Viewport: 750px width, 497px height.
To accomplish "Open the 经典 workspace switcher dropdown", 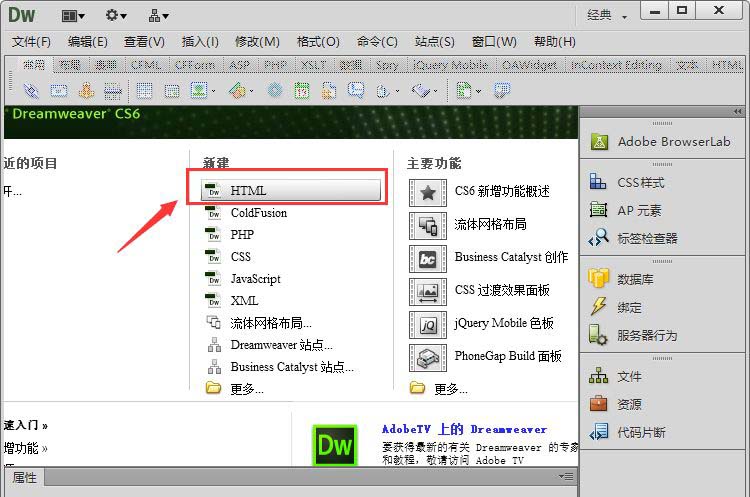I will coord(607,15).
